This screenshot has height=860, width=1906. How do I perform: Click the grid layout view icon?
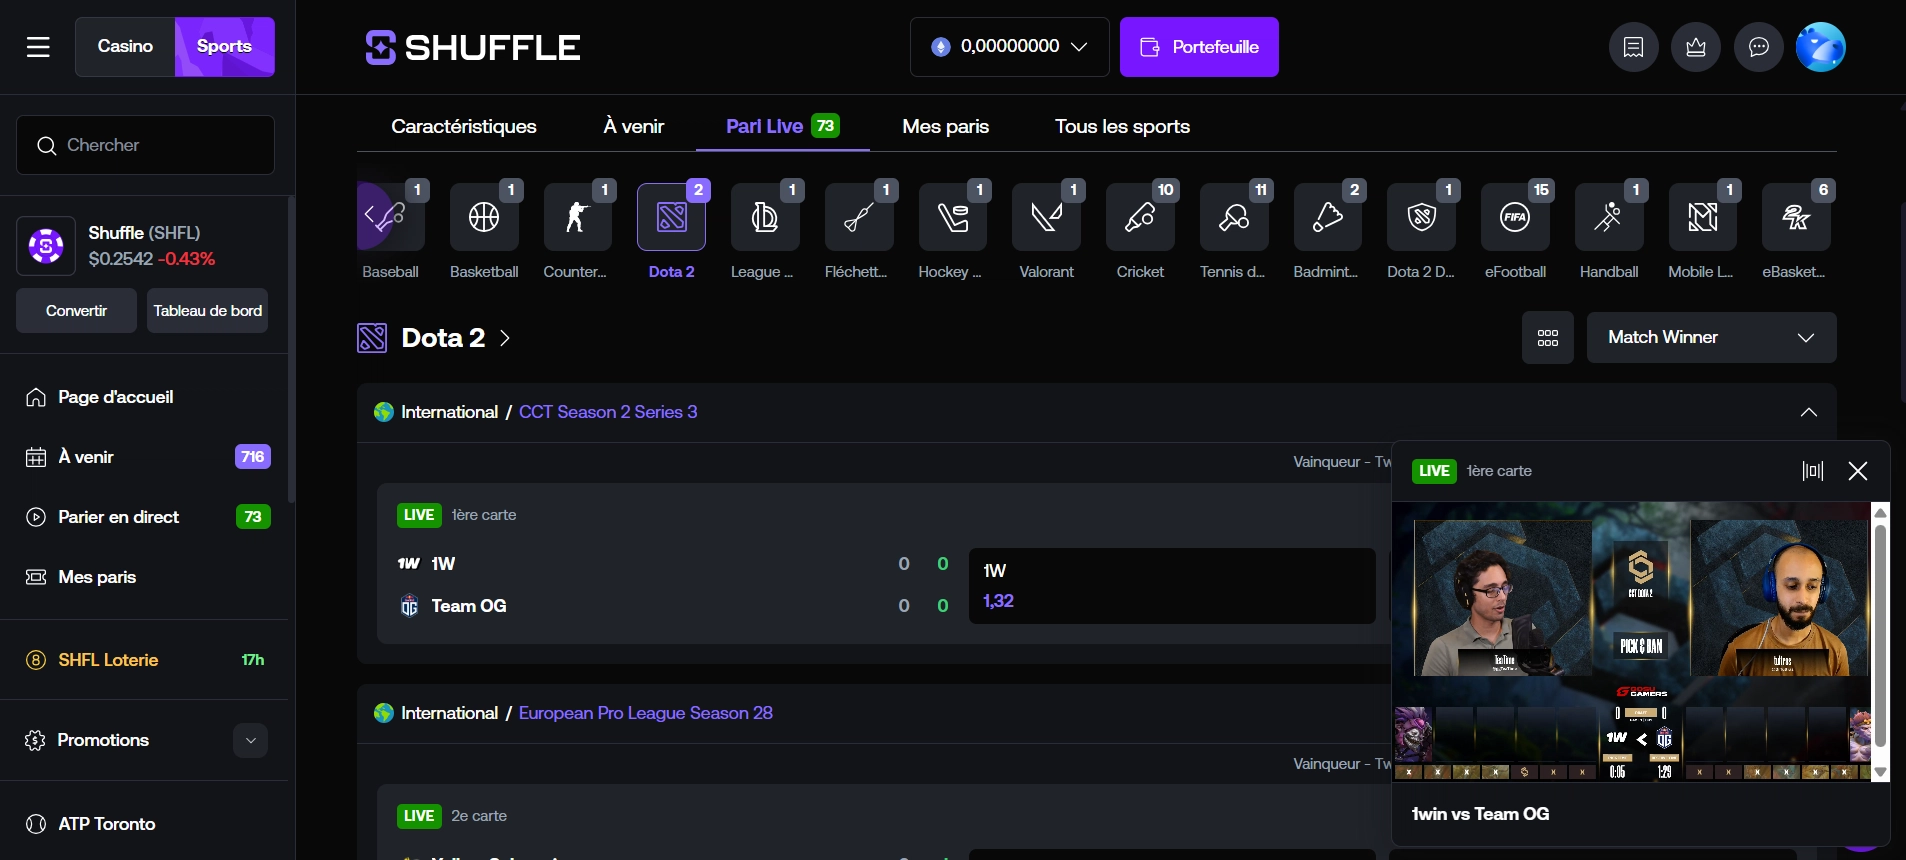[x=1548, y=338]
